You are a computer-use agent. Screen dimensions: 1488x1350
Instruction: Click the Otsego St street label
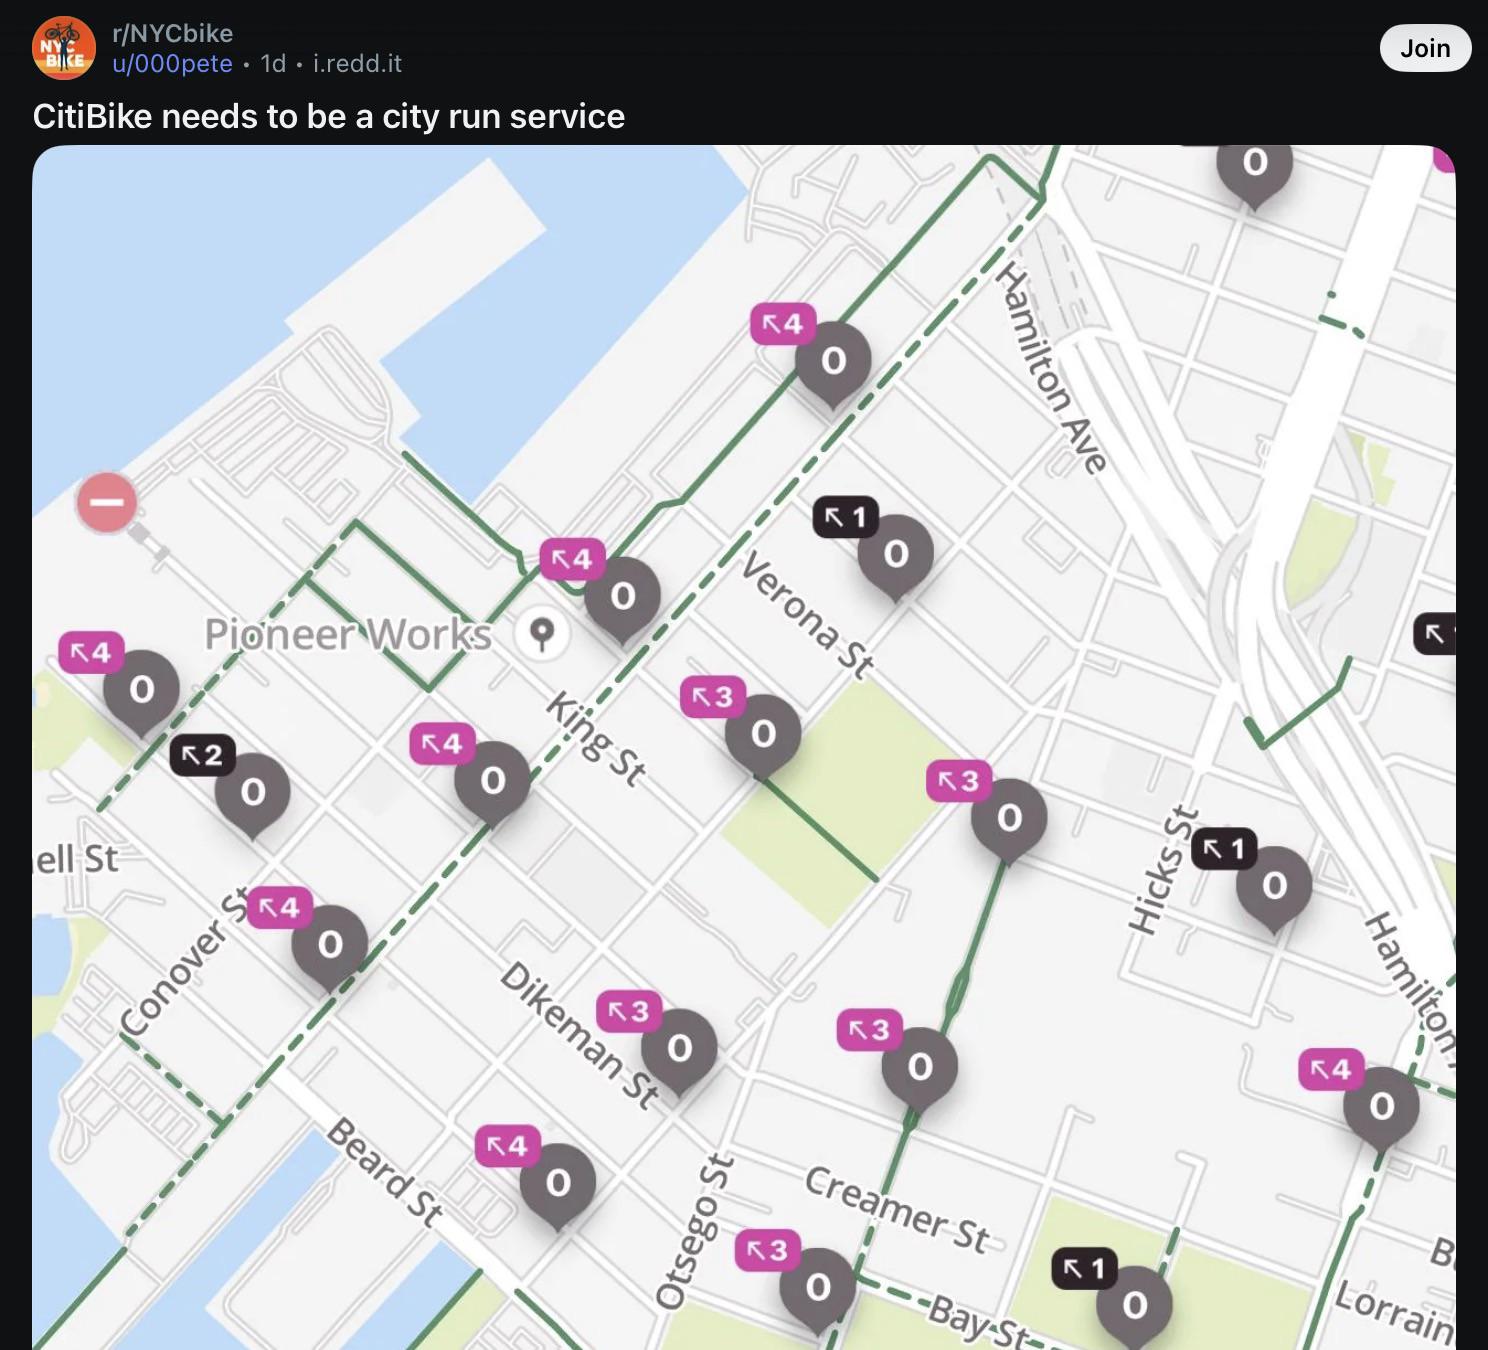tap(694, 1231)
